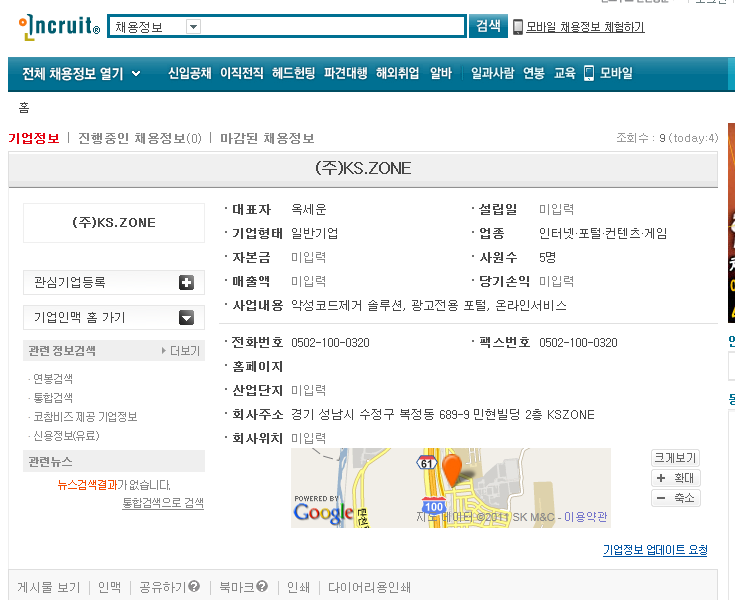Open the 기업인맥 홈 가기 dropdown arrow
Viewport: 735px width, 600px height.
point(186,318)
